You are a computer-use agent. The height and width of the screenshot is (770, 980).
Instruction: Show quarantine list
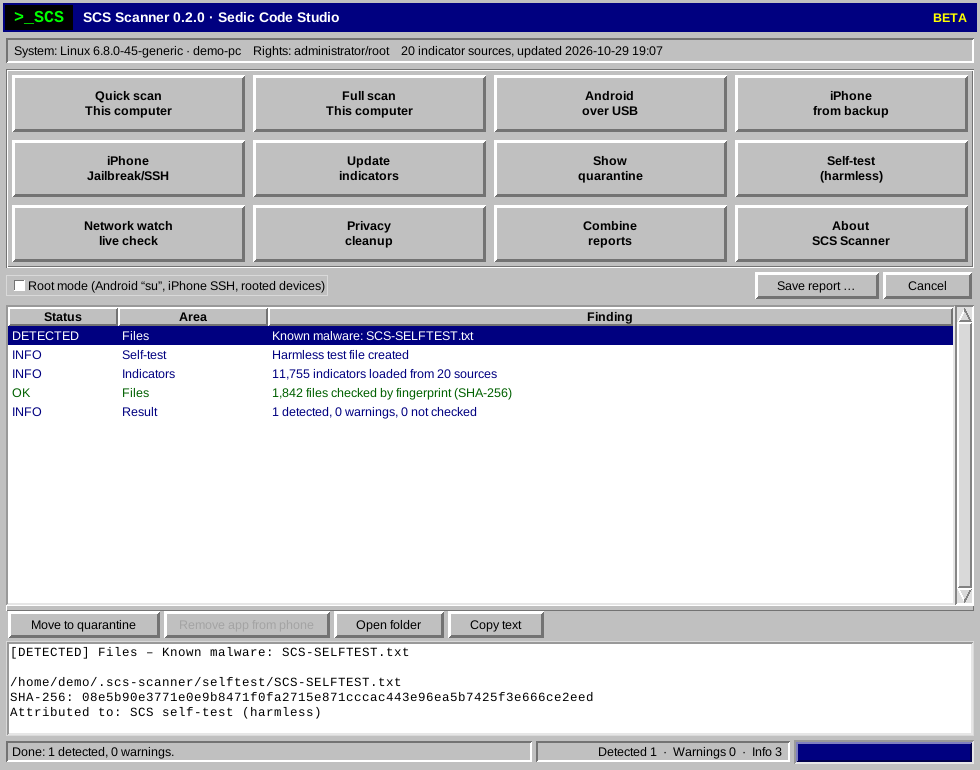[x=610, y=169]
